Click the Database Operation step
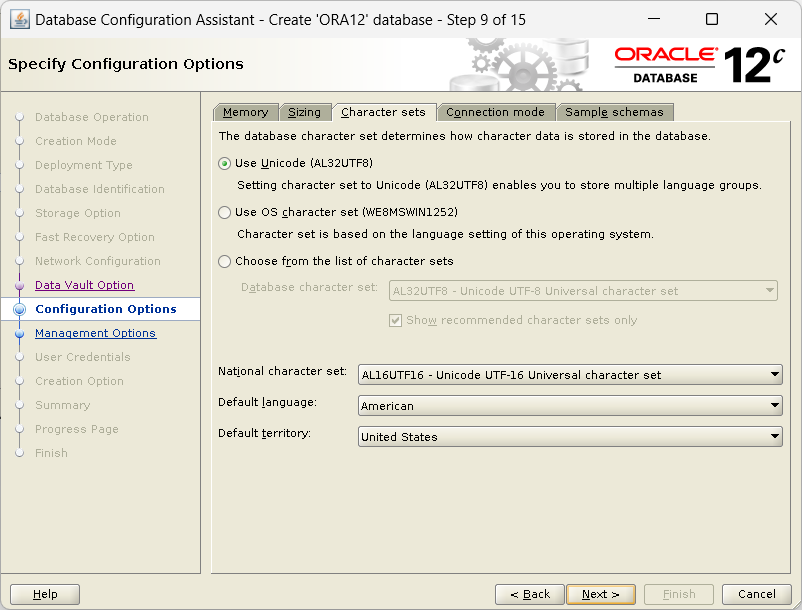 [x=92, y=117]
